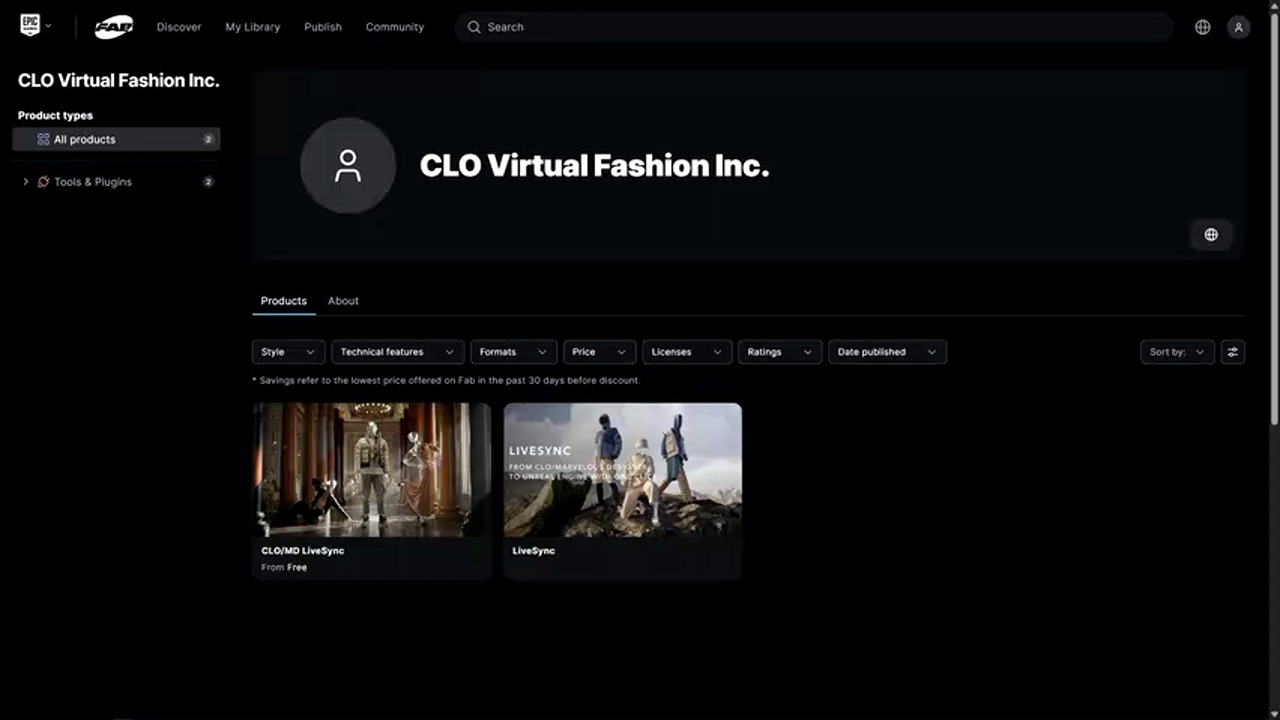Click the language globe icon in header
1280x720 pixels.
pyautogui.click(x=1203, y=27)
